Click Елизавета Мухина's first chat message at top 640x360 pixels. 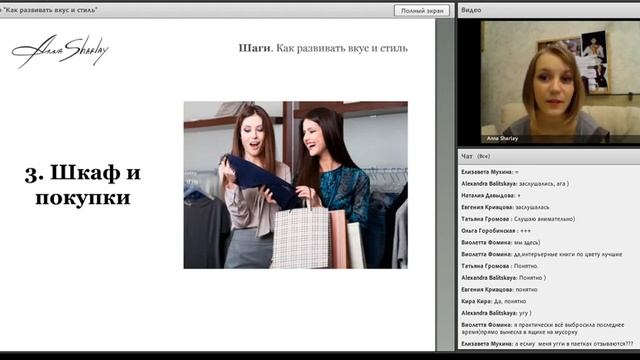coord(490,172)
